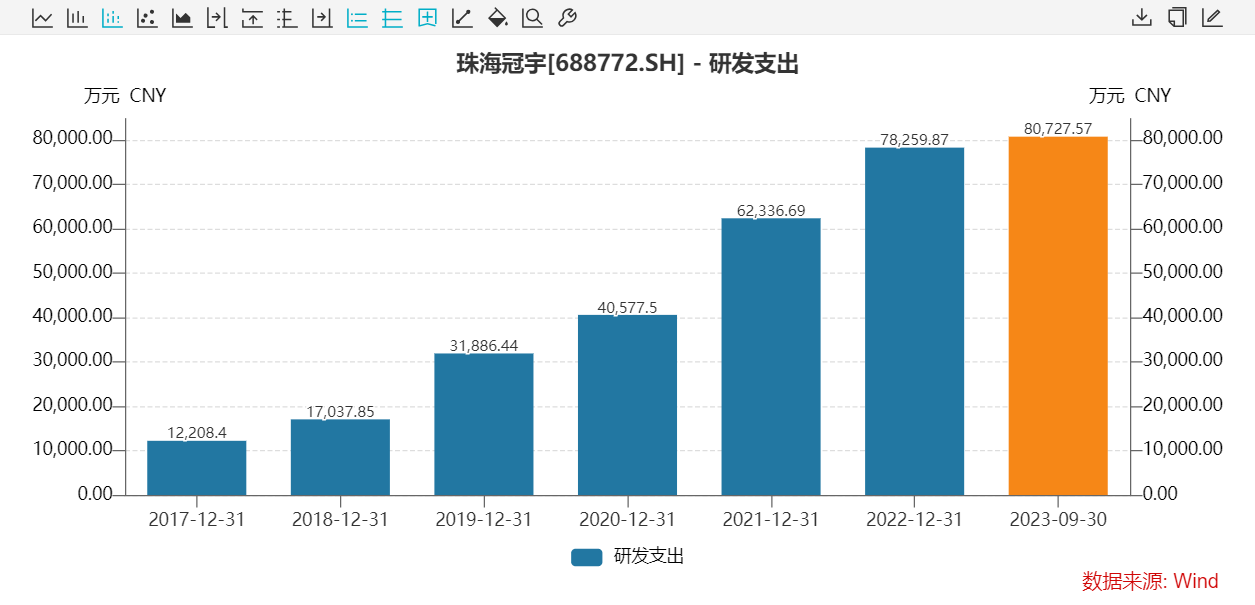1255x605 pixels.
Task: Click the 40,577.5 data label
Action: coord(627,307)
